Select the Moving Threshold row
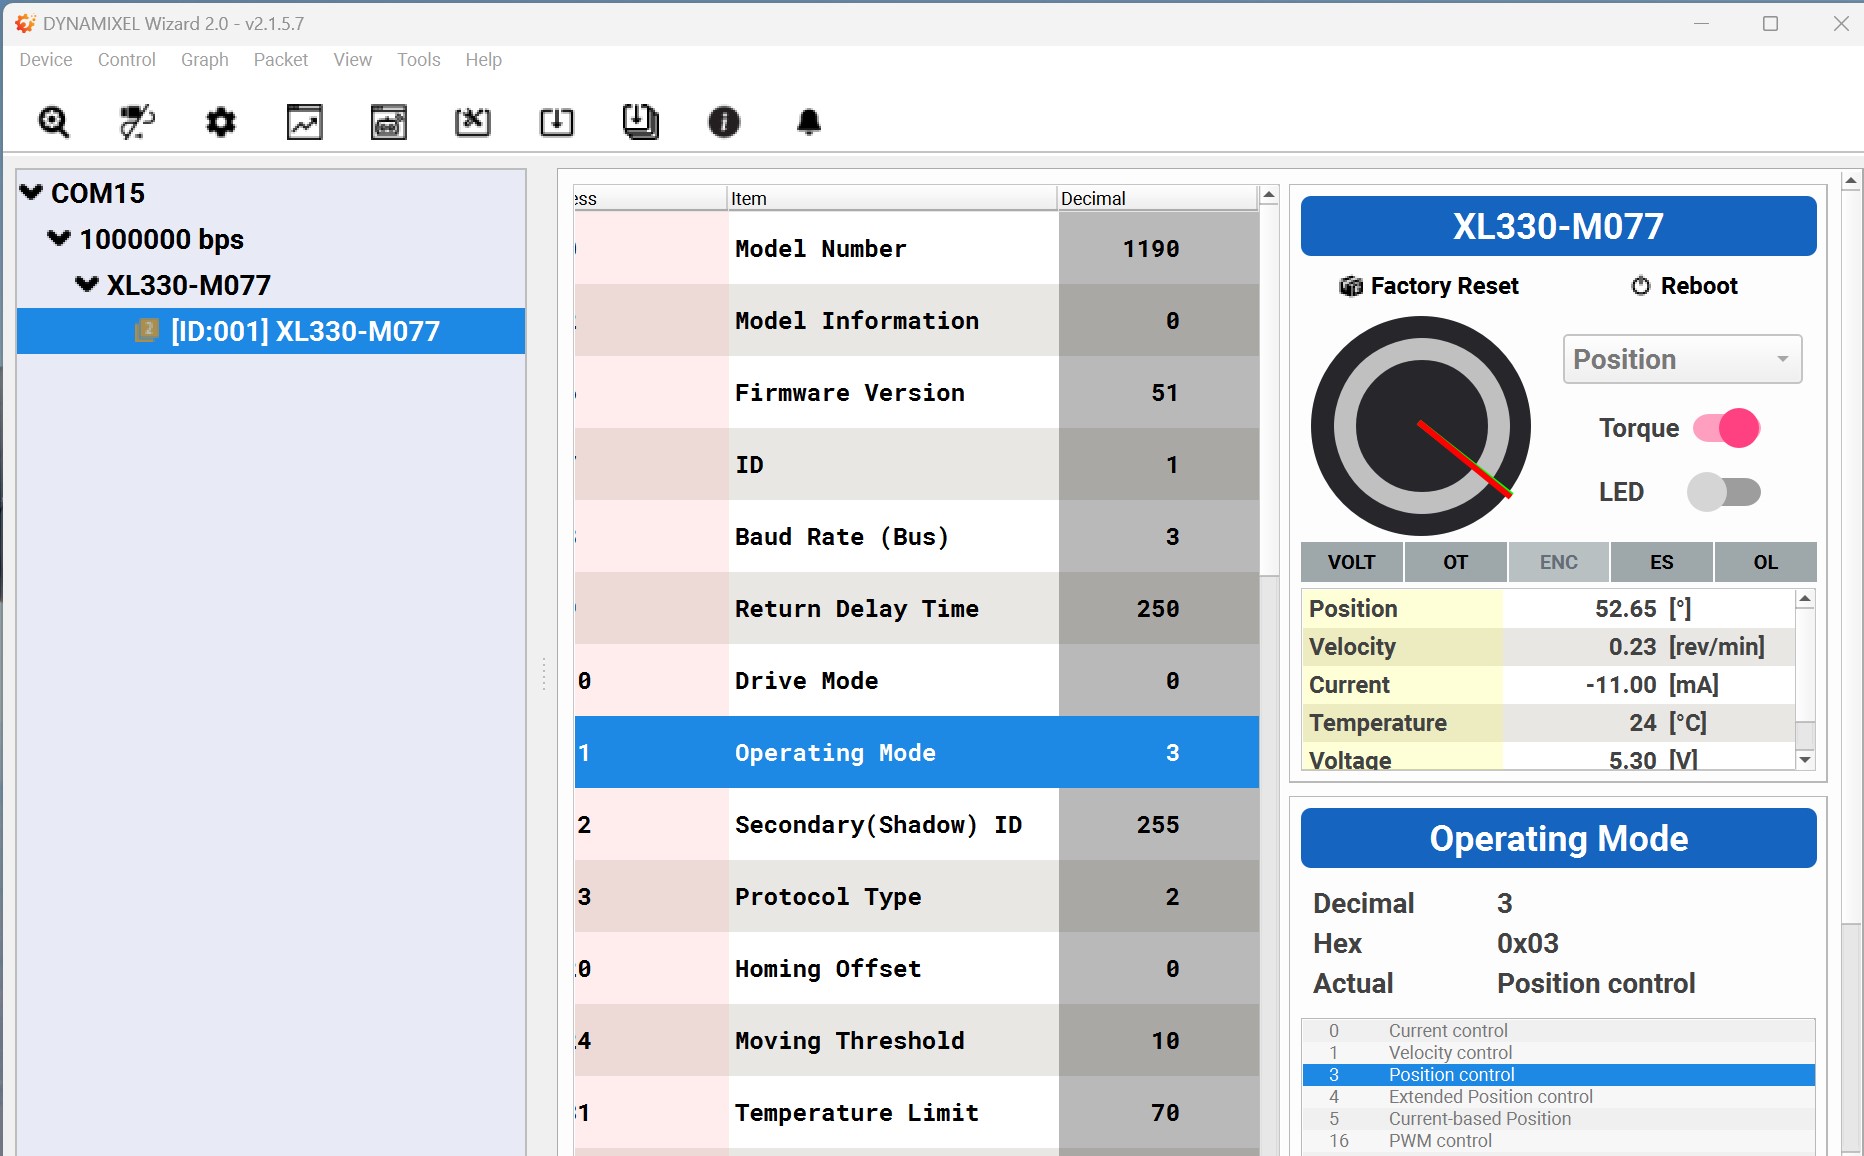Image resolution: width=1864 pixels, height=1156 pixels. click(917, 1040)
